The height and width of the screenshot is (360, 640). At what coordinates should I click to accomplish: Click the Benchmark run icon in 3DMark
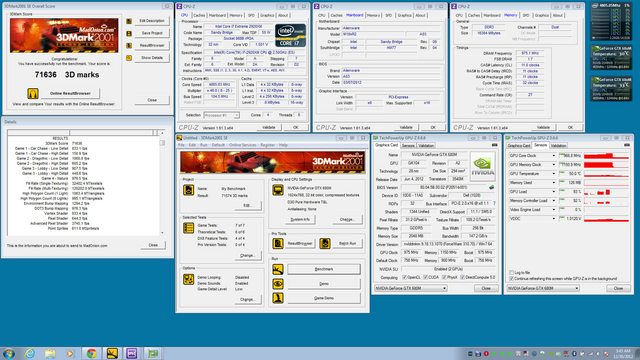(x=278, y=269)
